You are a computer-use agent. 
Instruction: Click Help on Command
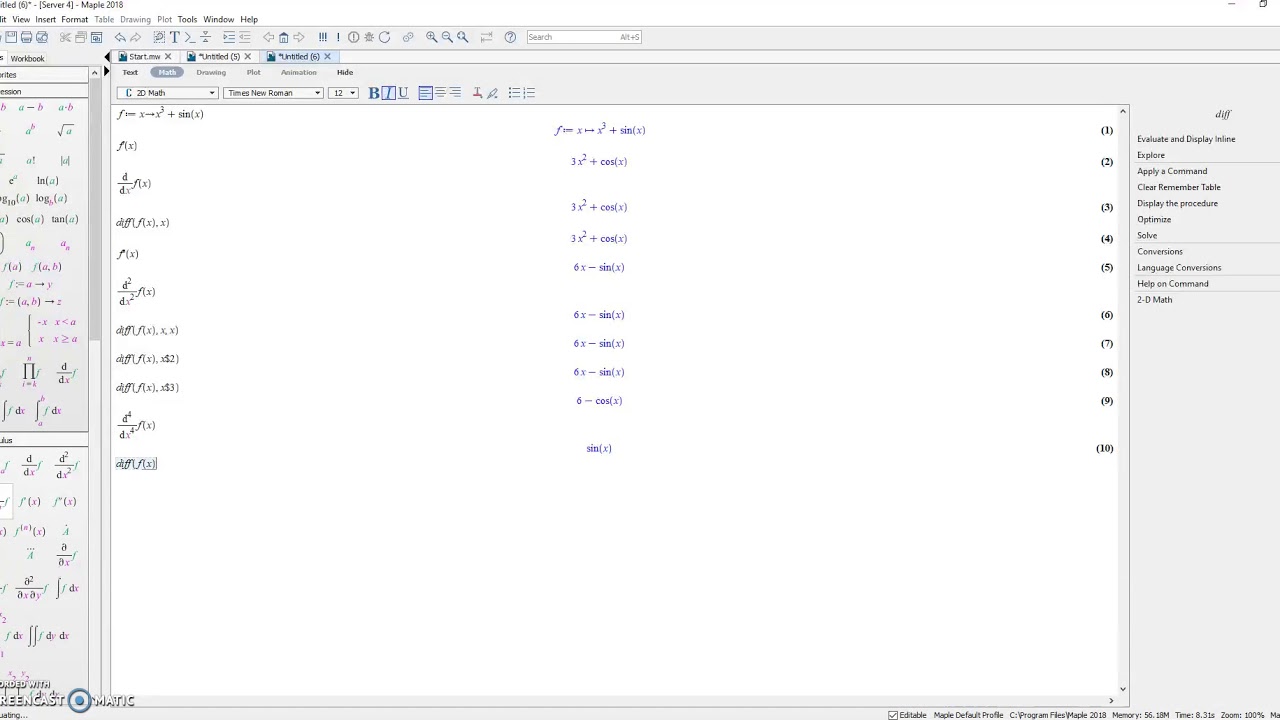coord(1173,283)
